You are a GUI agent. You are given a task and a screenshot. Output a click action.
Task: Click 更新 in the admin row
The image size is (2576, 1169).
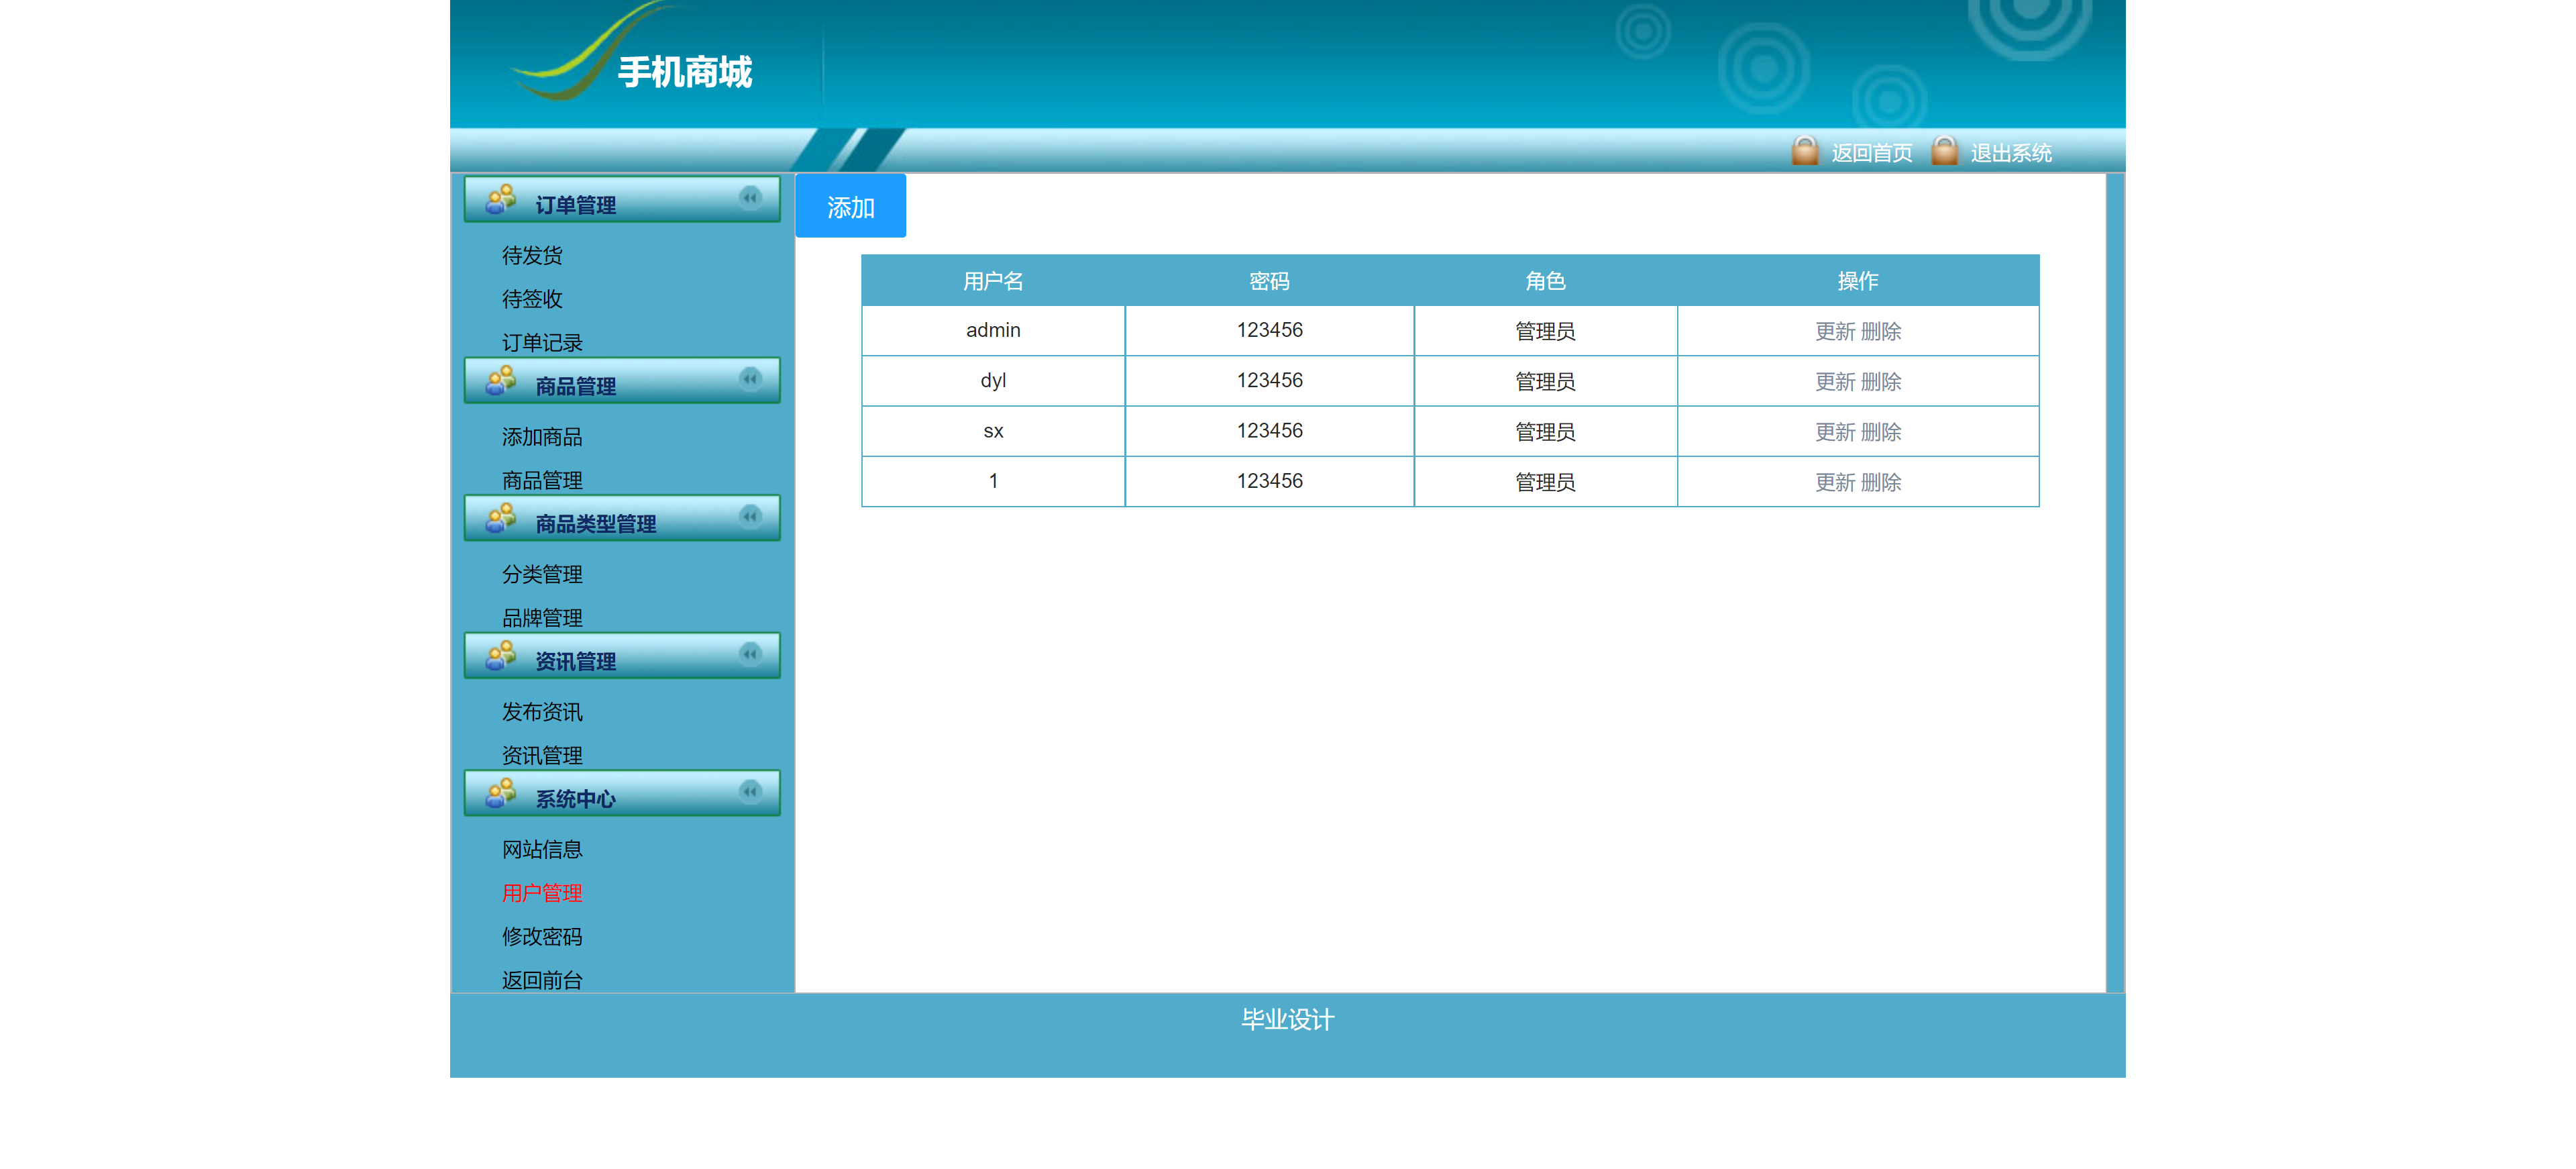tap(1835, 331)
